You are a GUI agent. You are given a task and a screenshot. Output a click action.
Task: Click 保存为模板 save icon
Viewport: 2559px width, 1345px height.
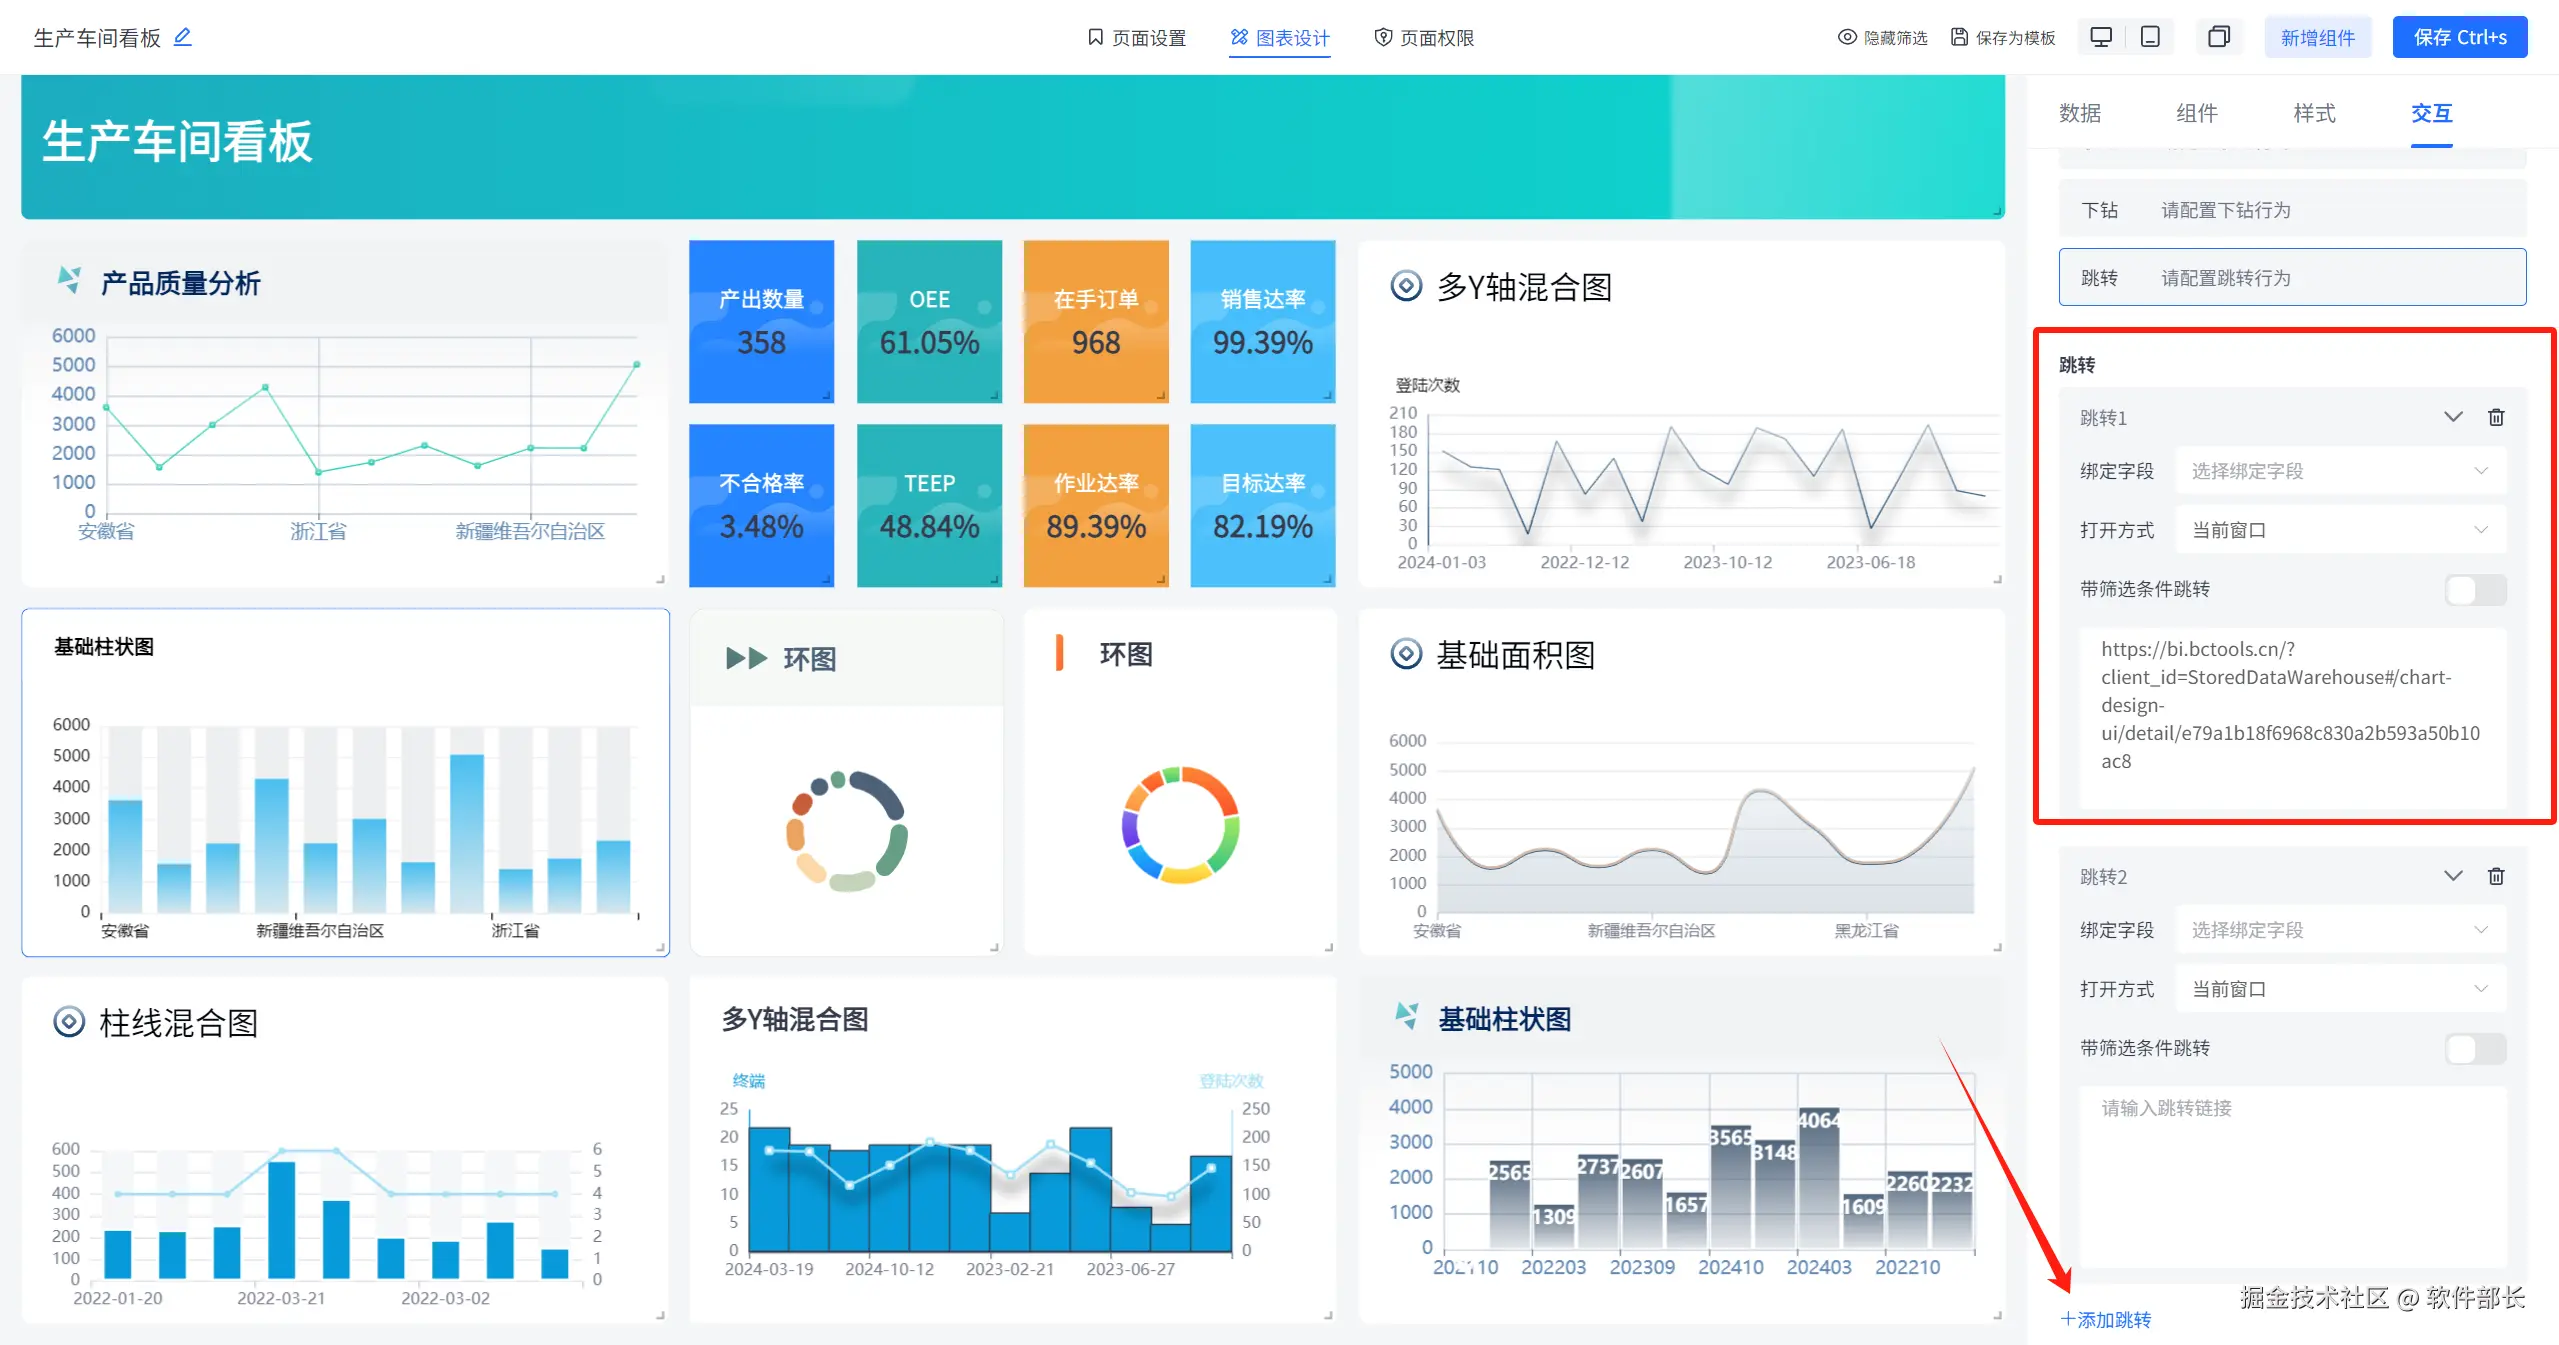(1959, 37)
